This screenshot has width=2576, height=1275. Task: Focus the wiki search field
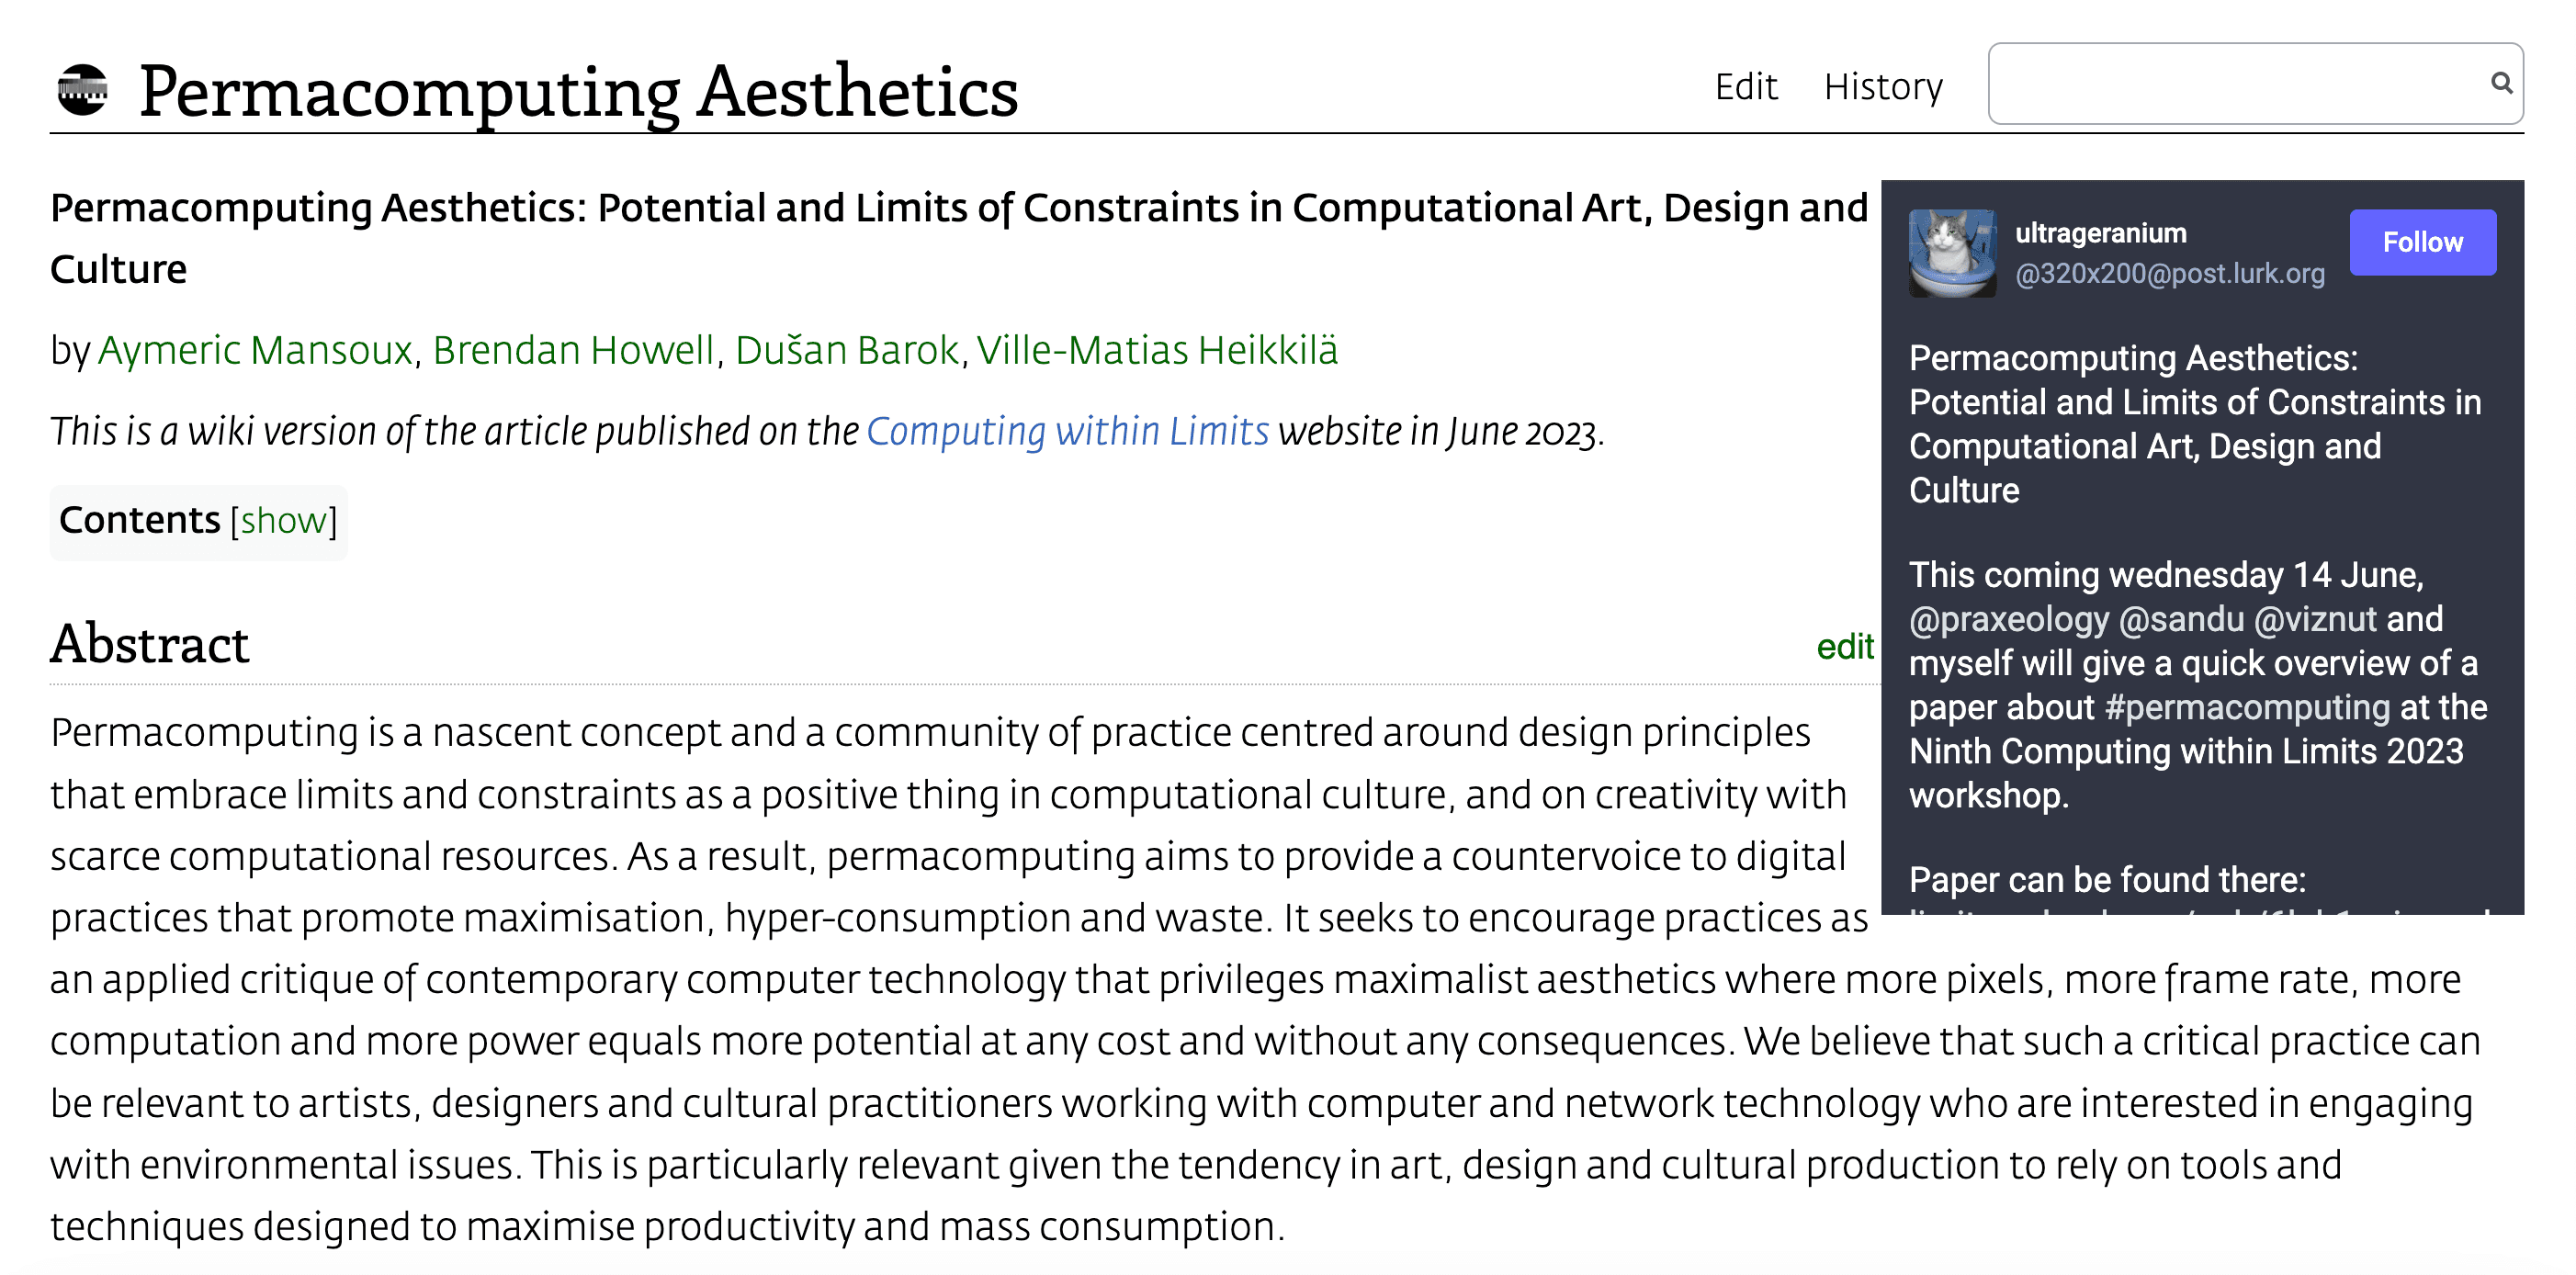click(2254, 83)
